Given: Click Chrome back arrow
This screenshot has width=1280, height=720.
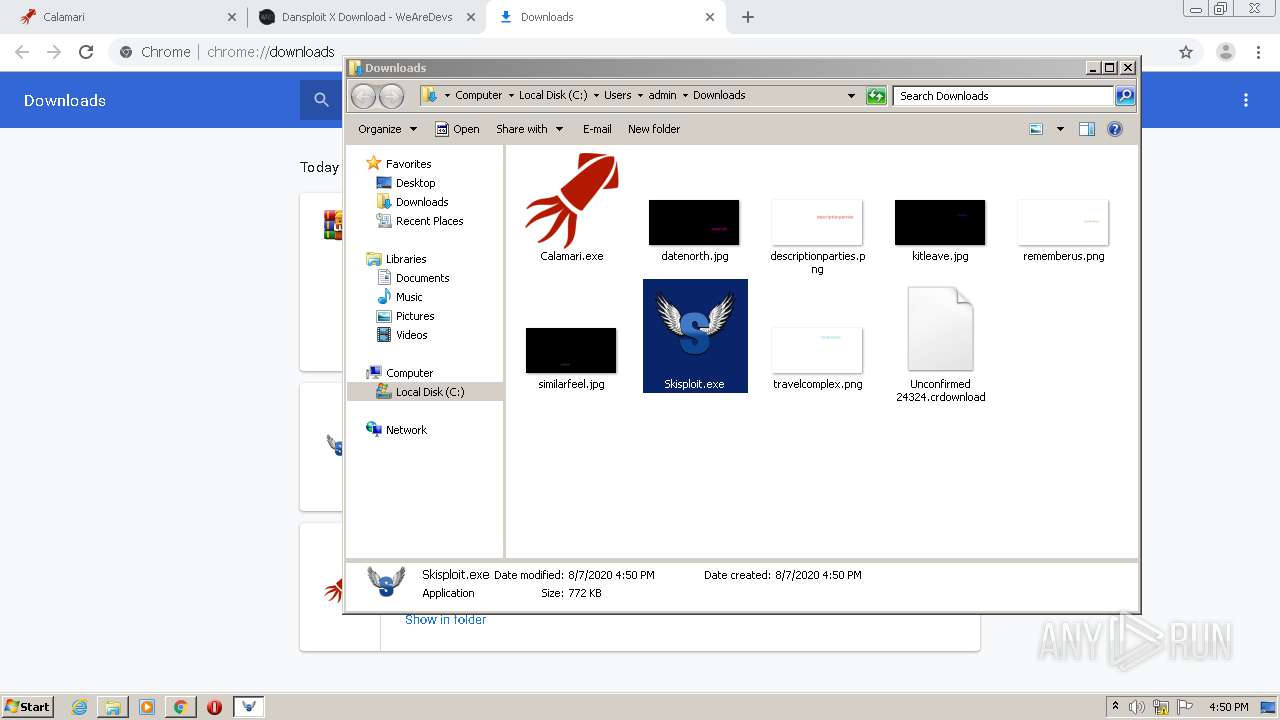Looking at the screenshot, I should (x=22, y=52).
